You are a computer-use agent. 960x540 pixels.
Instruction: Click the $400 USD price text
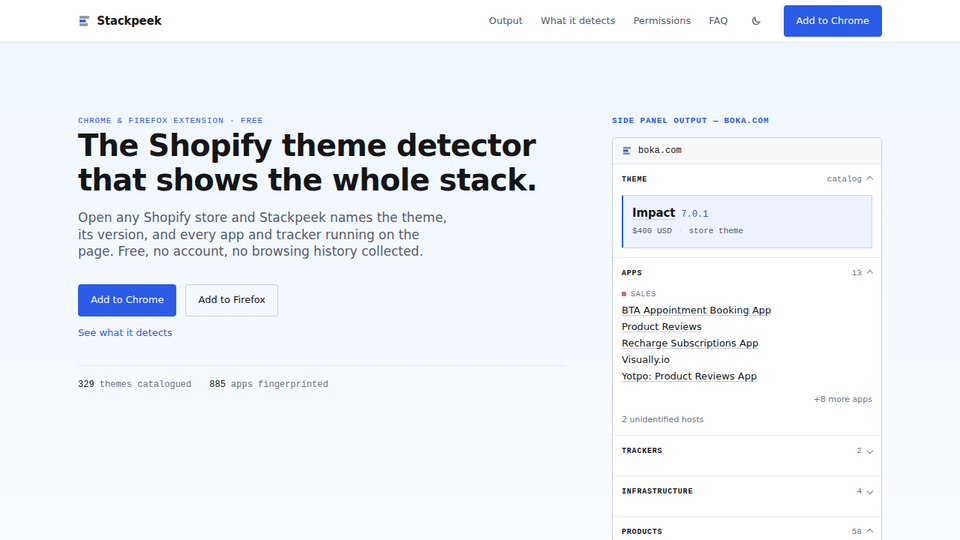click(x=651, y=231)
